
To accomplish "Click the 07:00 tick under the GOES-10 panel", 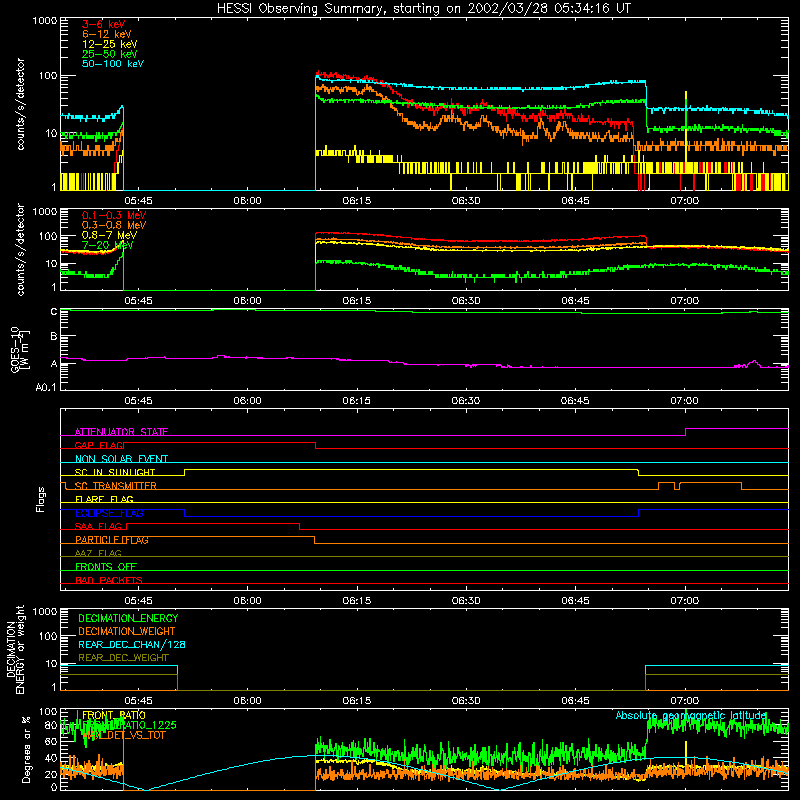I will click(x=684, y=401).
